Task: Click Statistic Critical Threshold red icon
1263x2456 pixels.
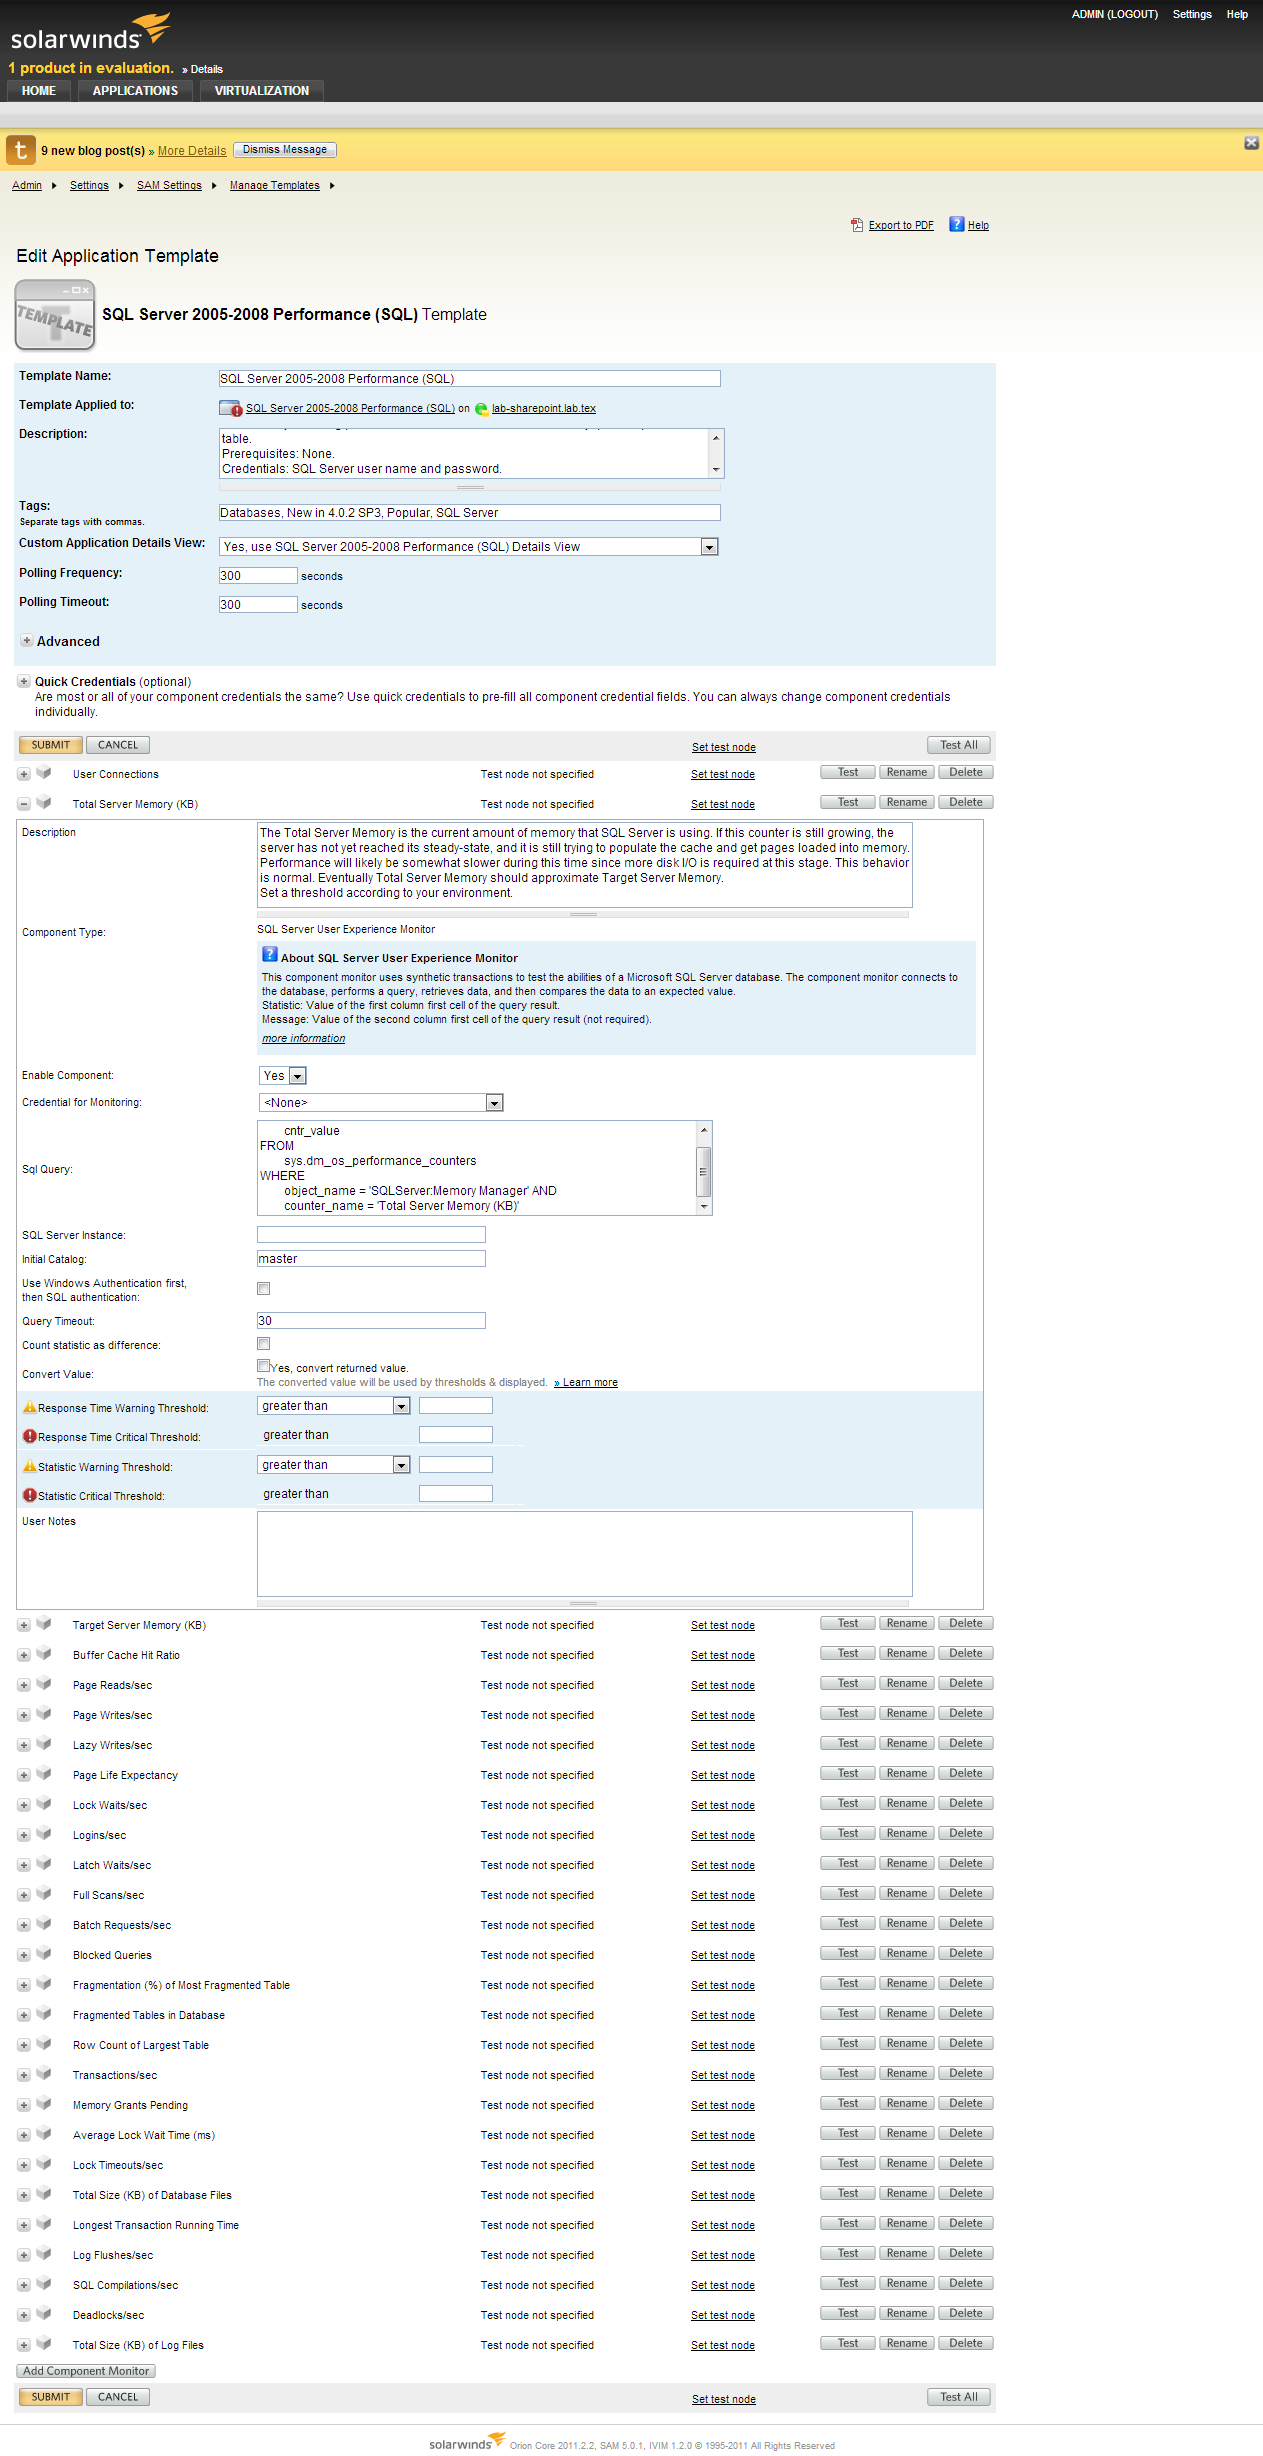Action: click(30, 1495)
